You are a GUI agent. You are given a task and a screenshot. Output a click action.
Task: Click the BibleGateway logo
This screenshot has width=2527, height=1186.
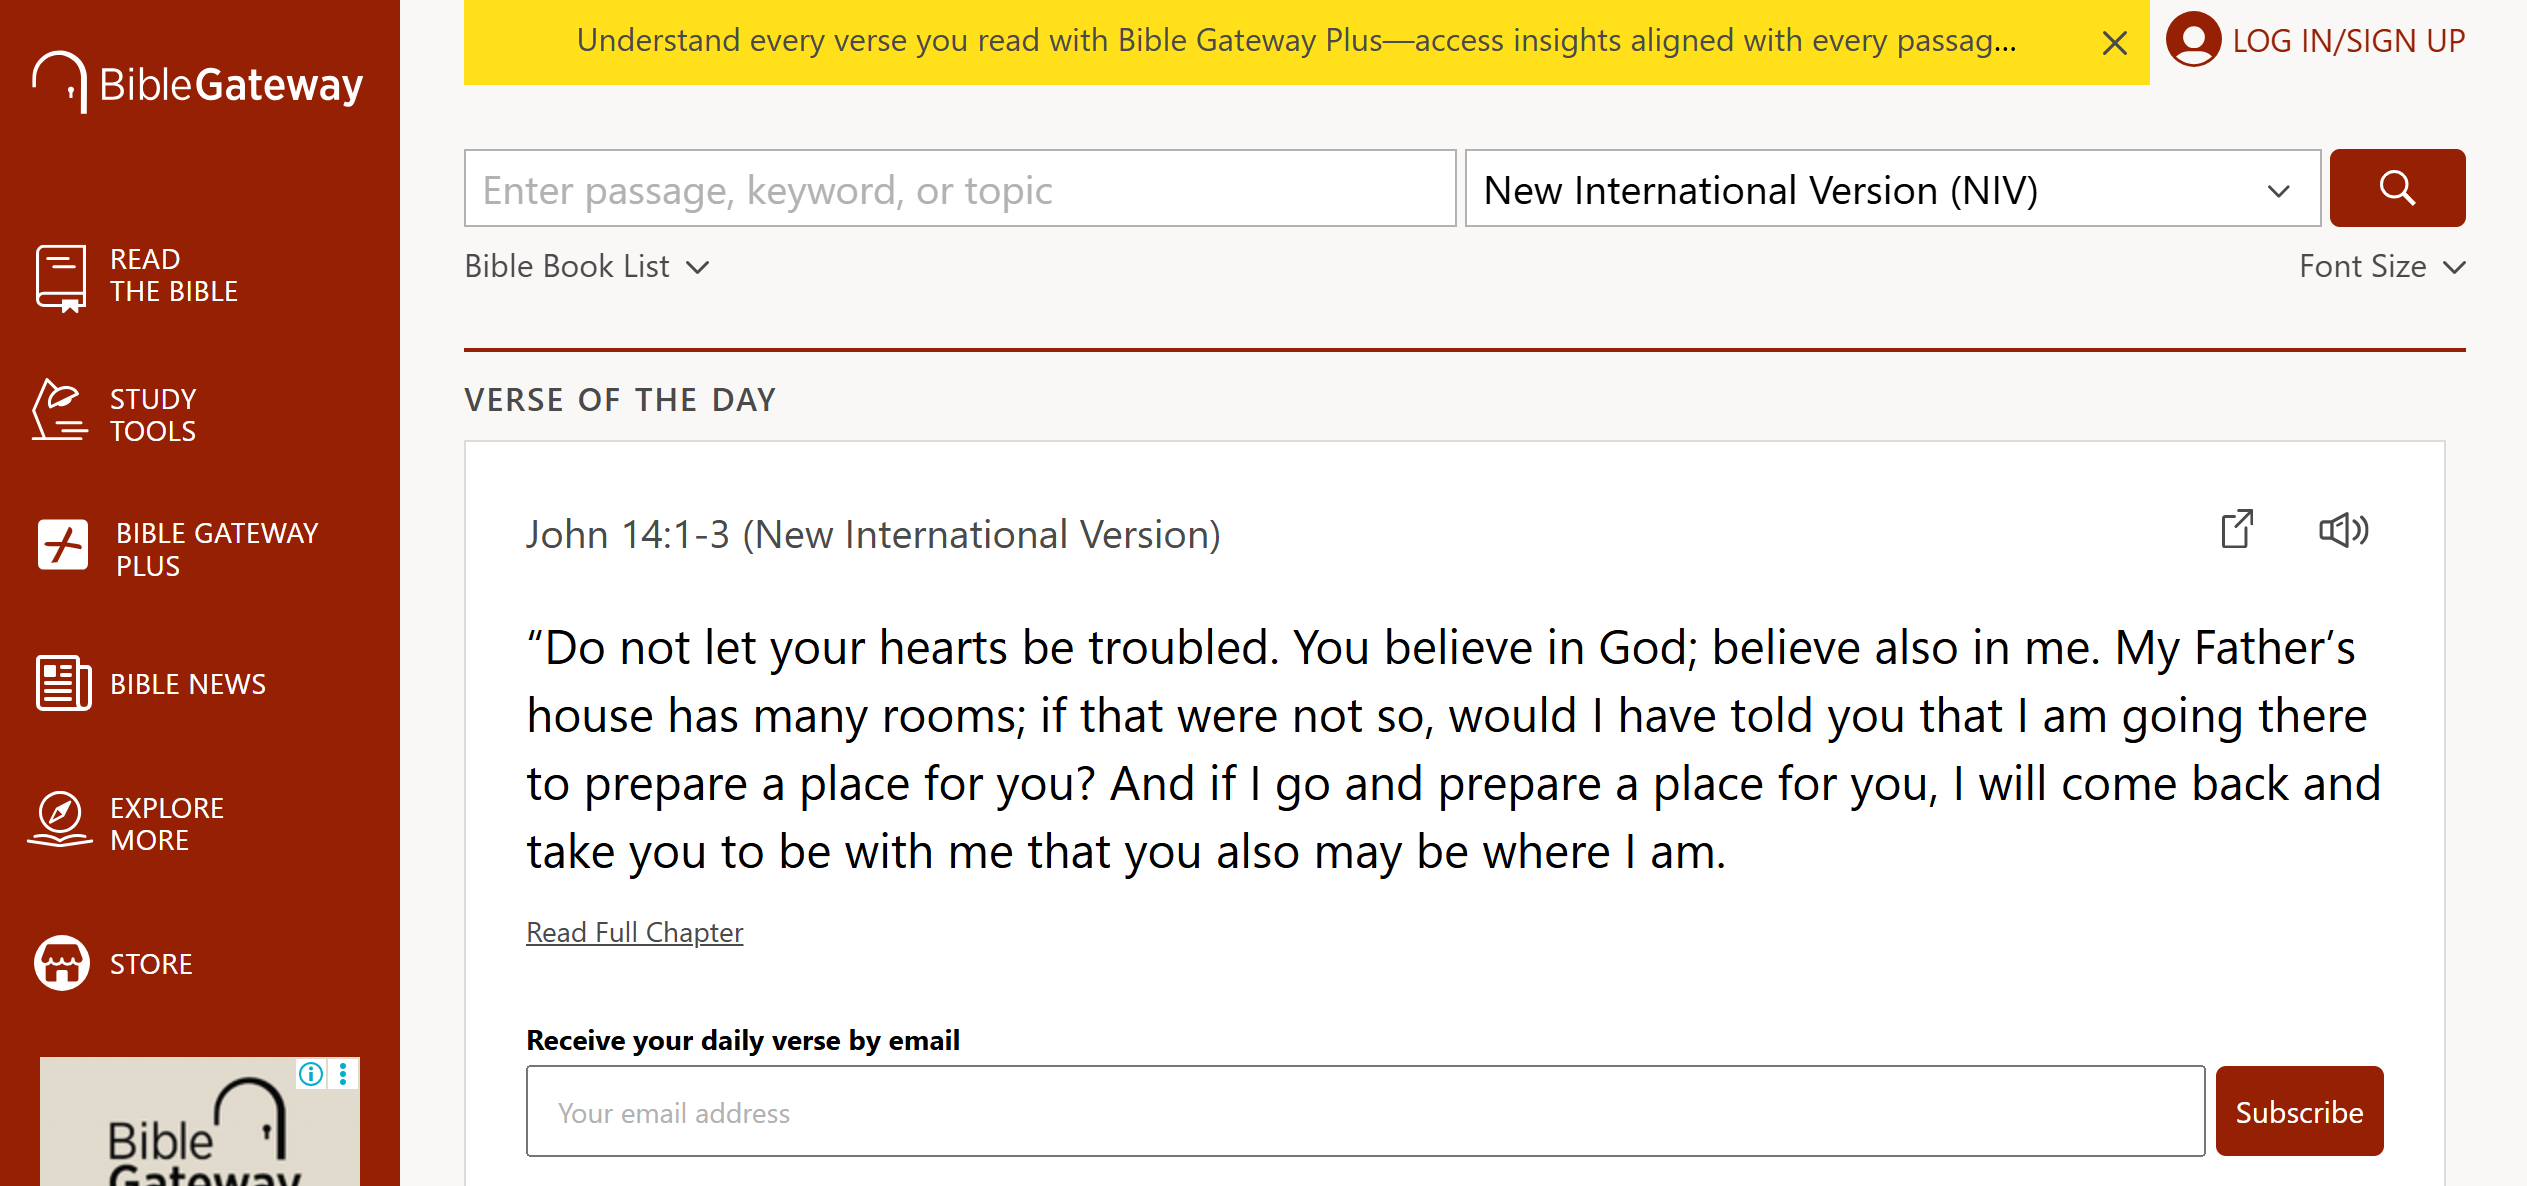tap(198, 83)
